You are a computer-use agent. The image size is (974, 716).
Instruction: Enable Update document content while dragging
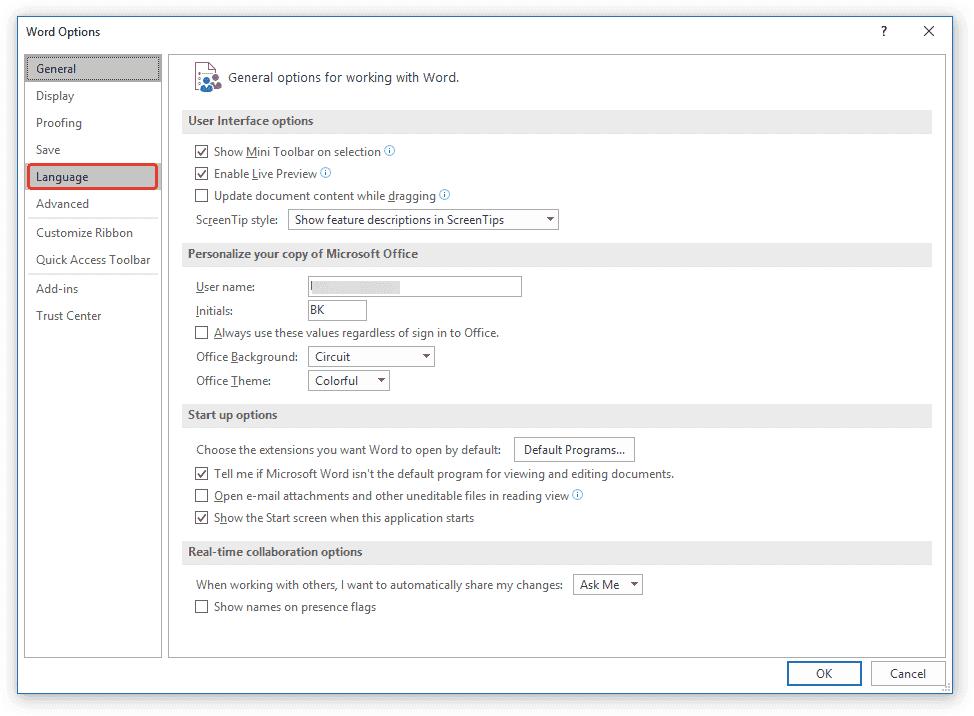202,196
